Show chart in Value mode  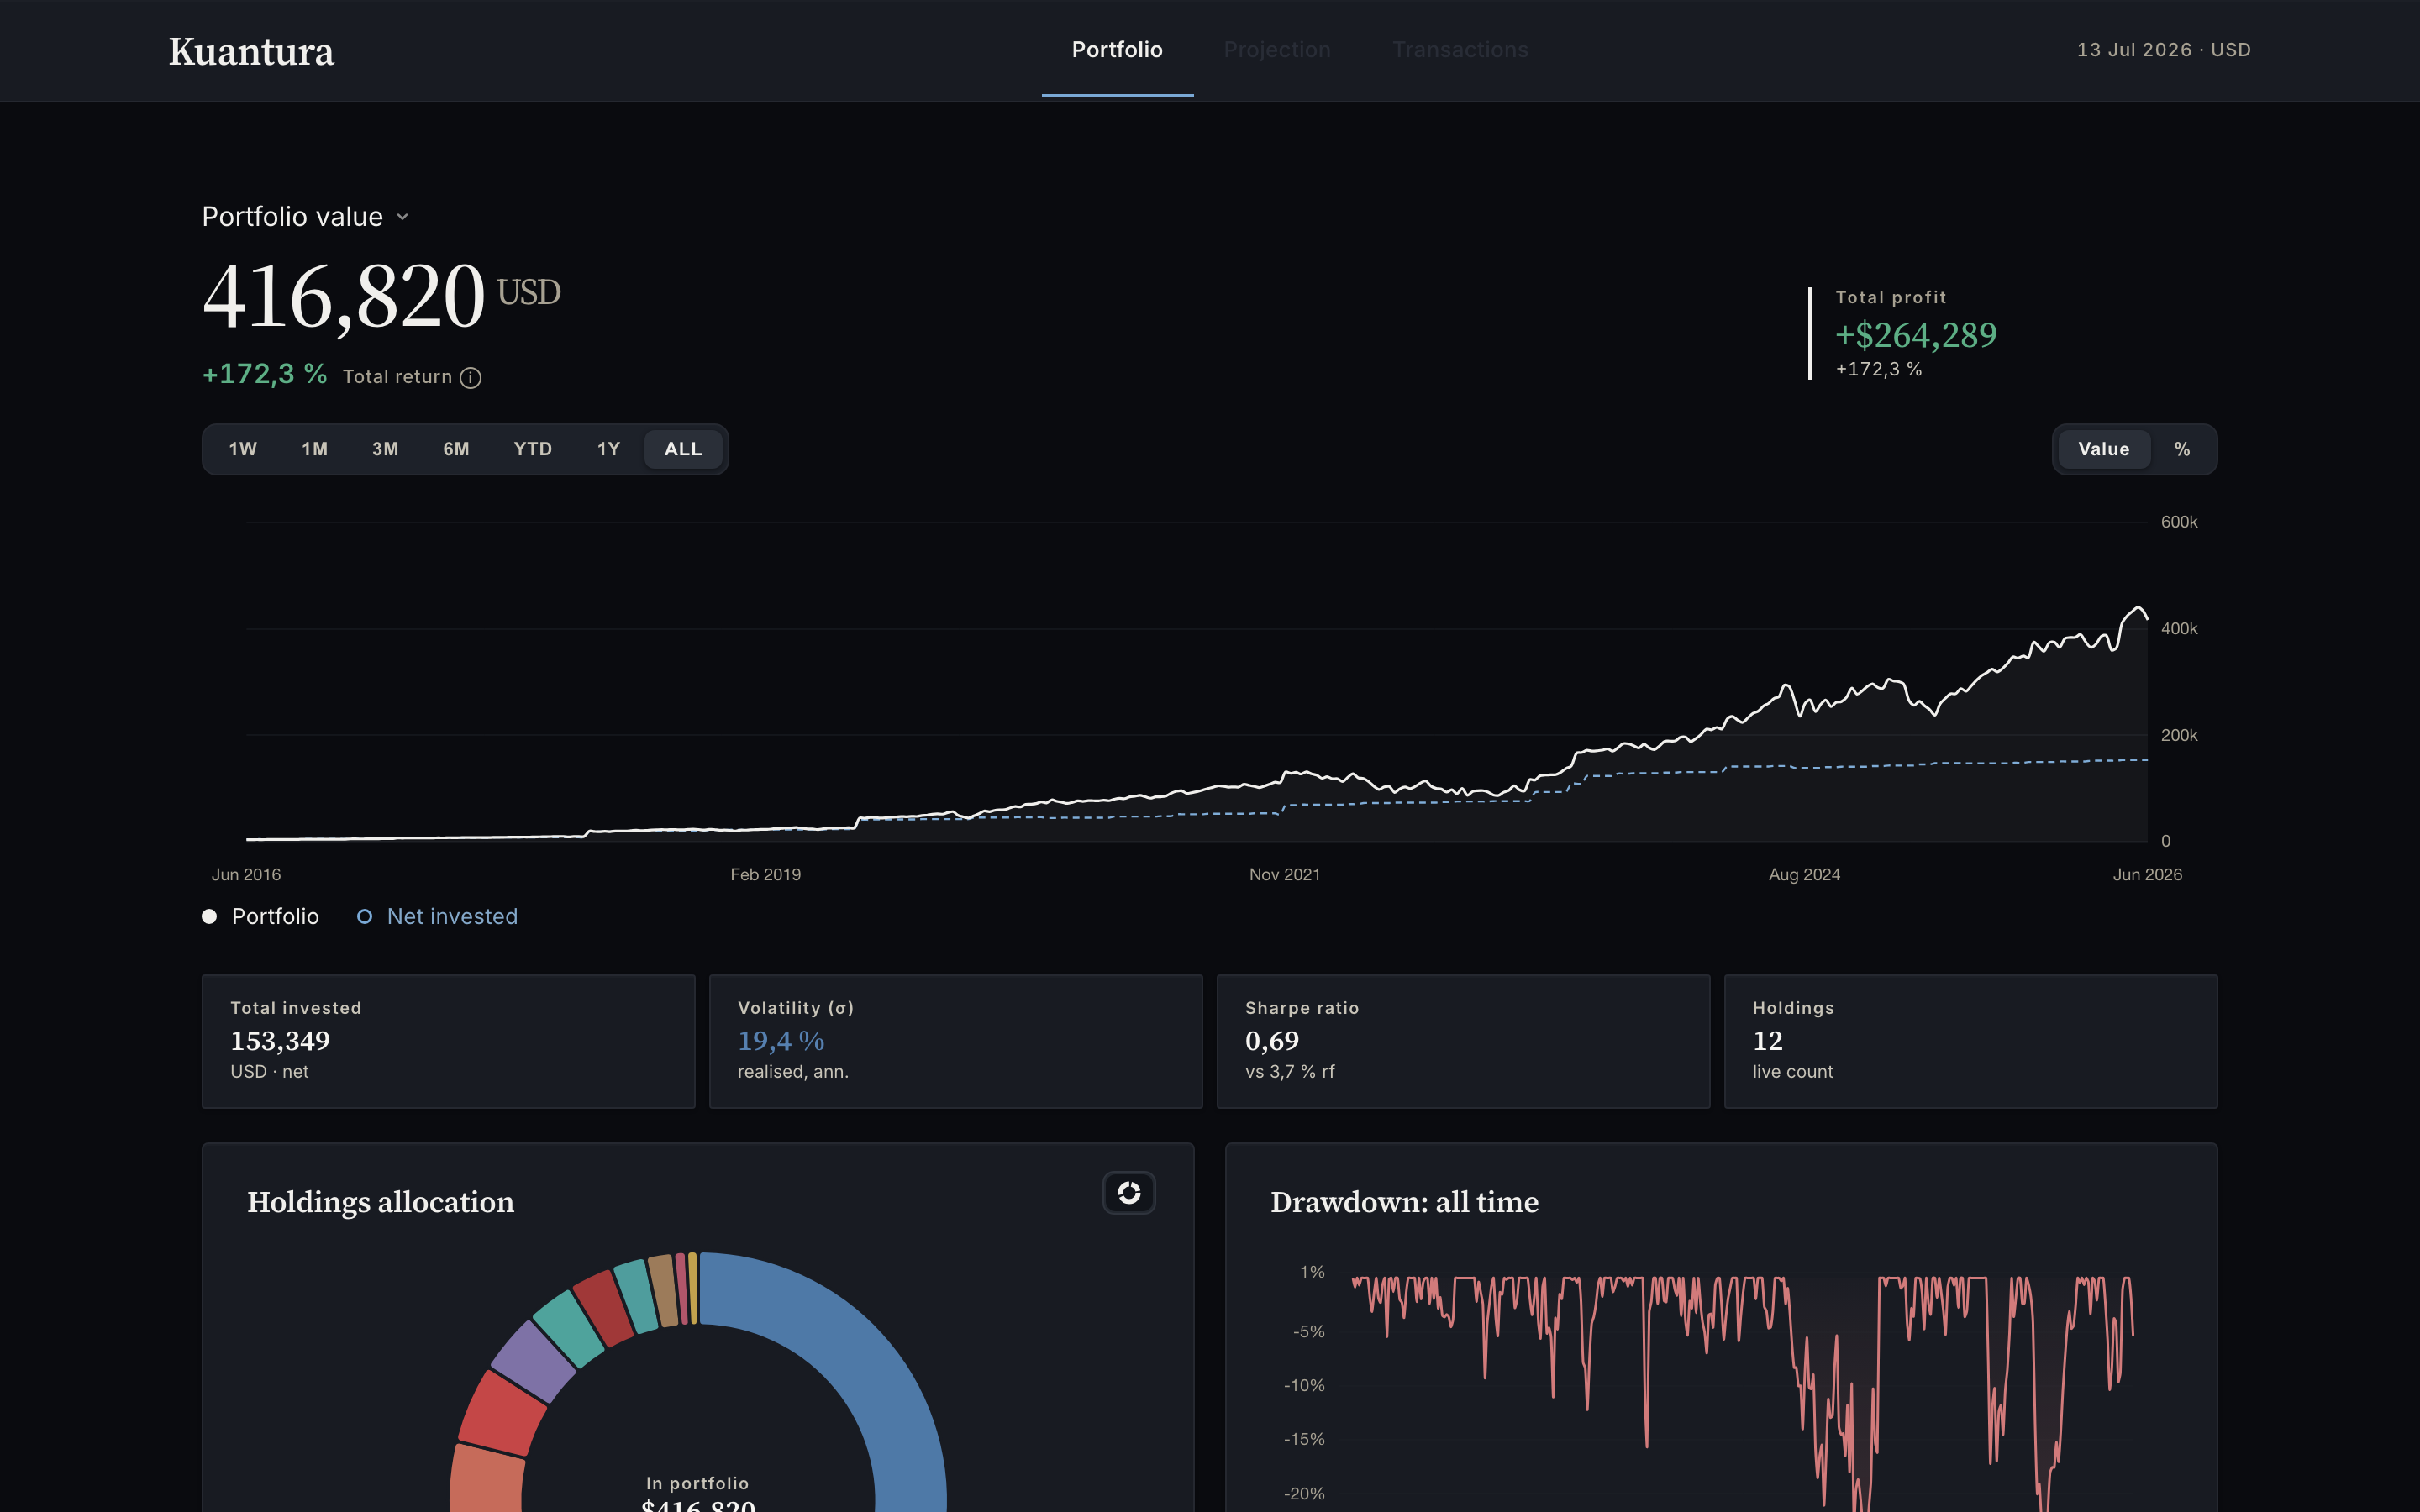point(2103,449)
